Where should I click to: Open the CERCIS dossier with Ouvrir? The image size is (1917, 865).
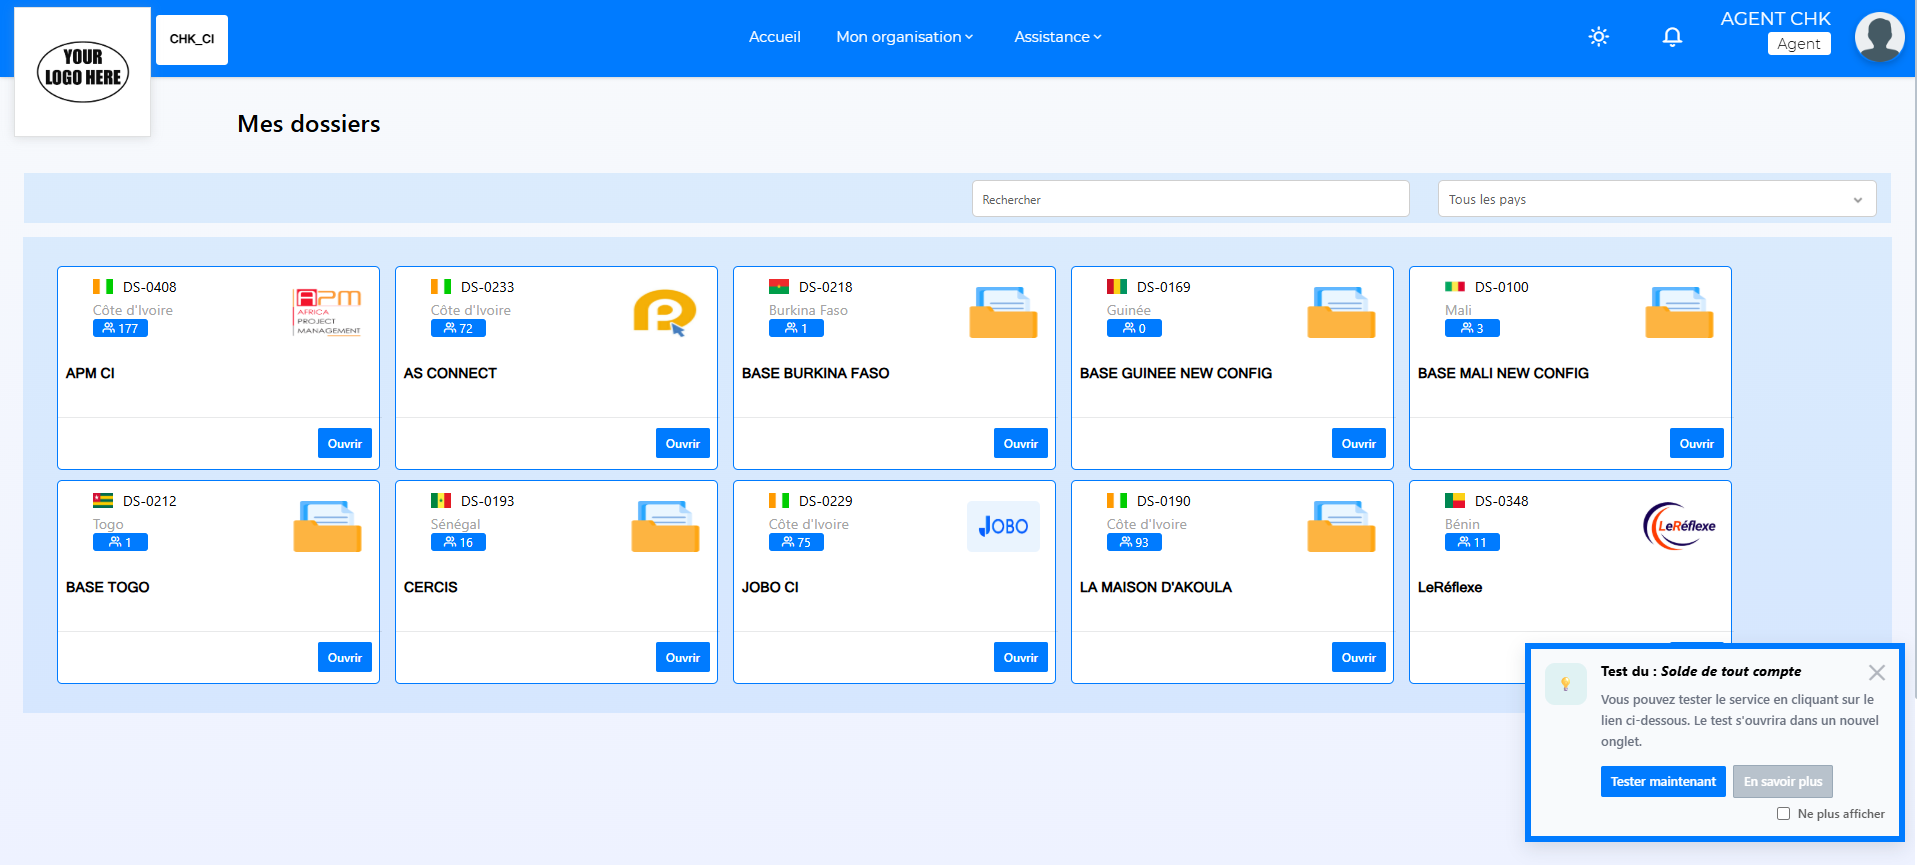682,657
